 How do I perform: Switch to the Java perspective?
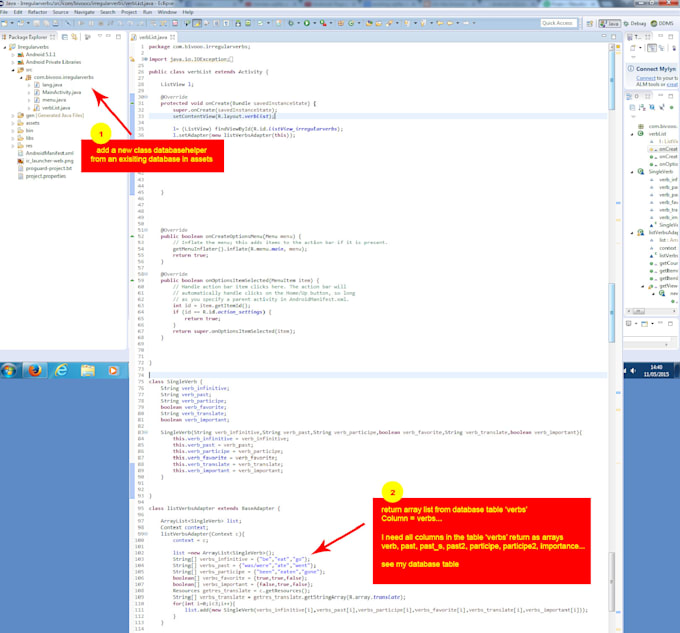click(610, 23)
